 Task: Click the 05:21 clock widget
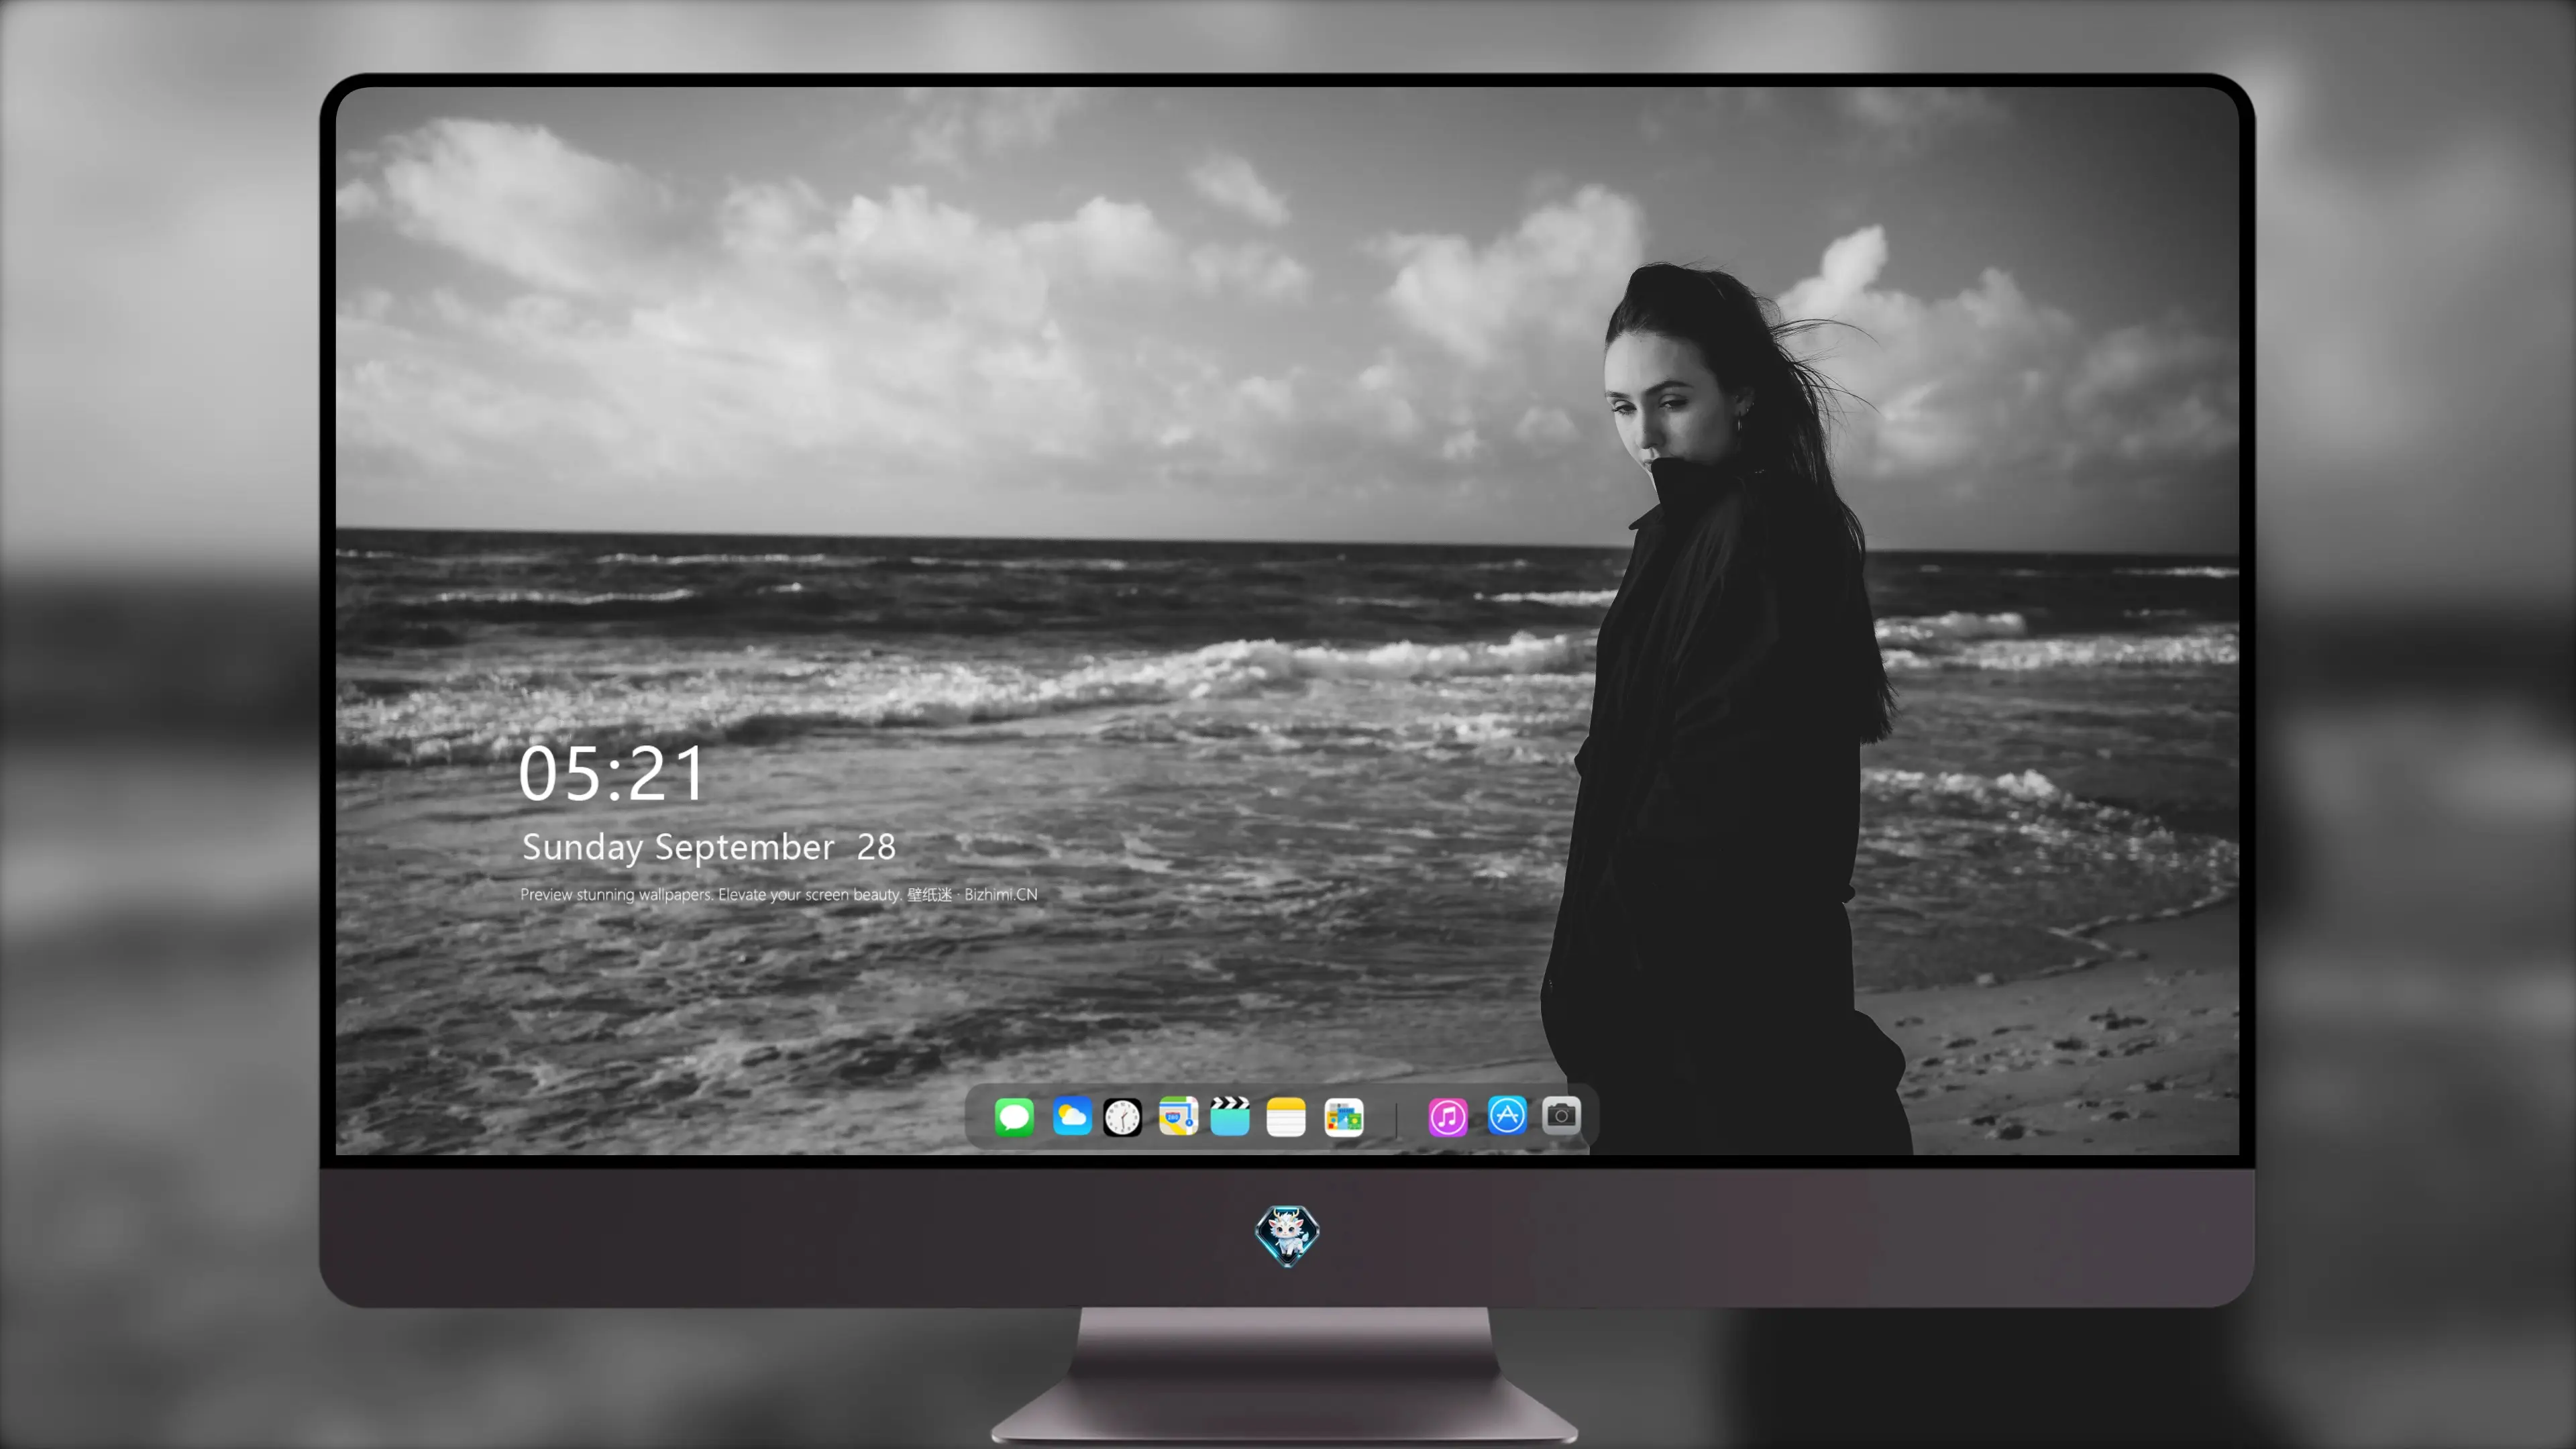tap(612, 774)
